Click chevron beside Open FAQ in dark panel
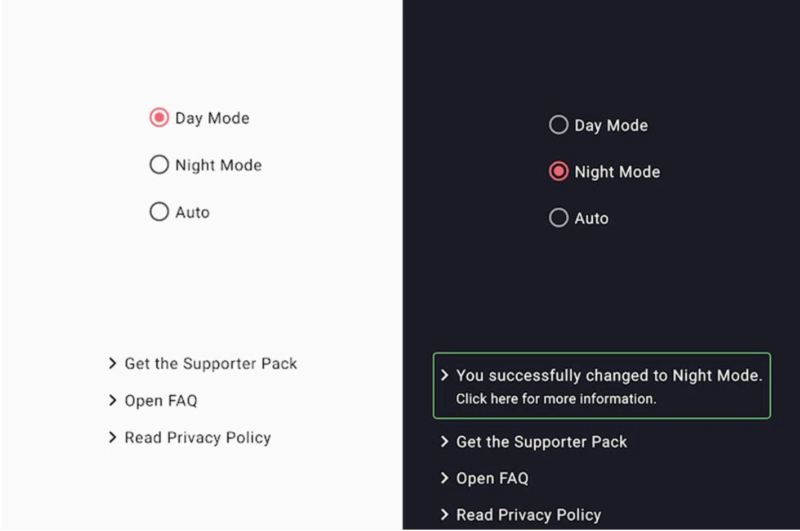 [445, 479]
